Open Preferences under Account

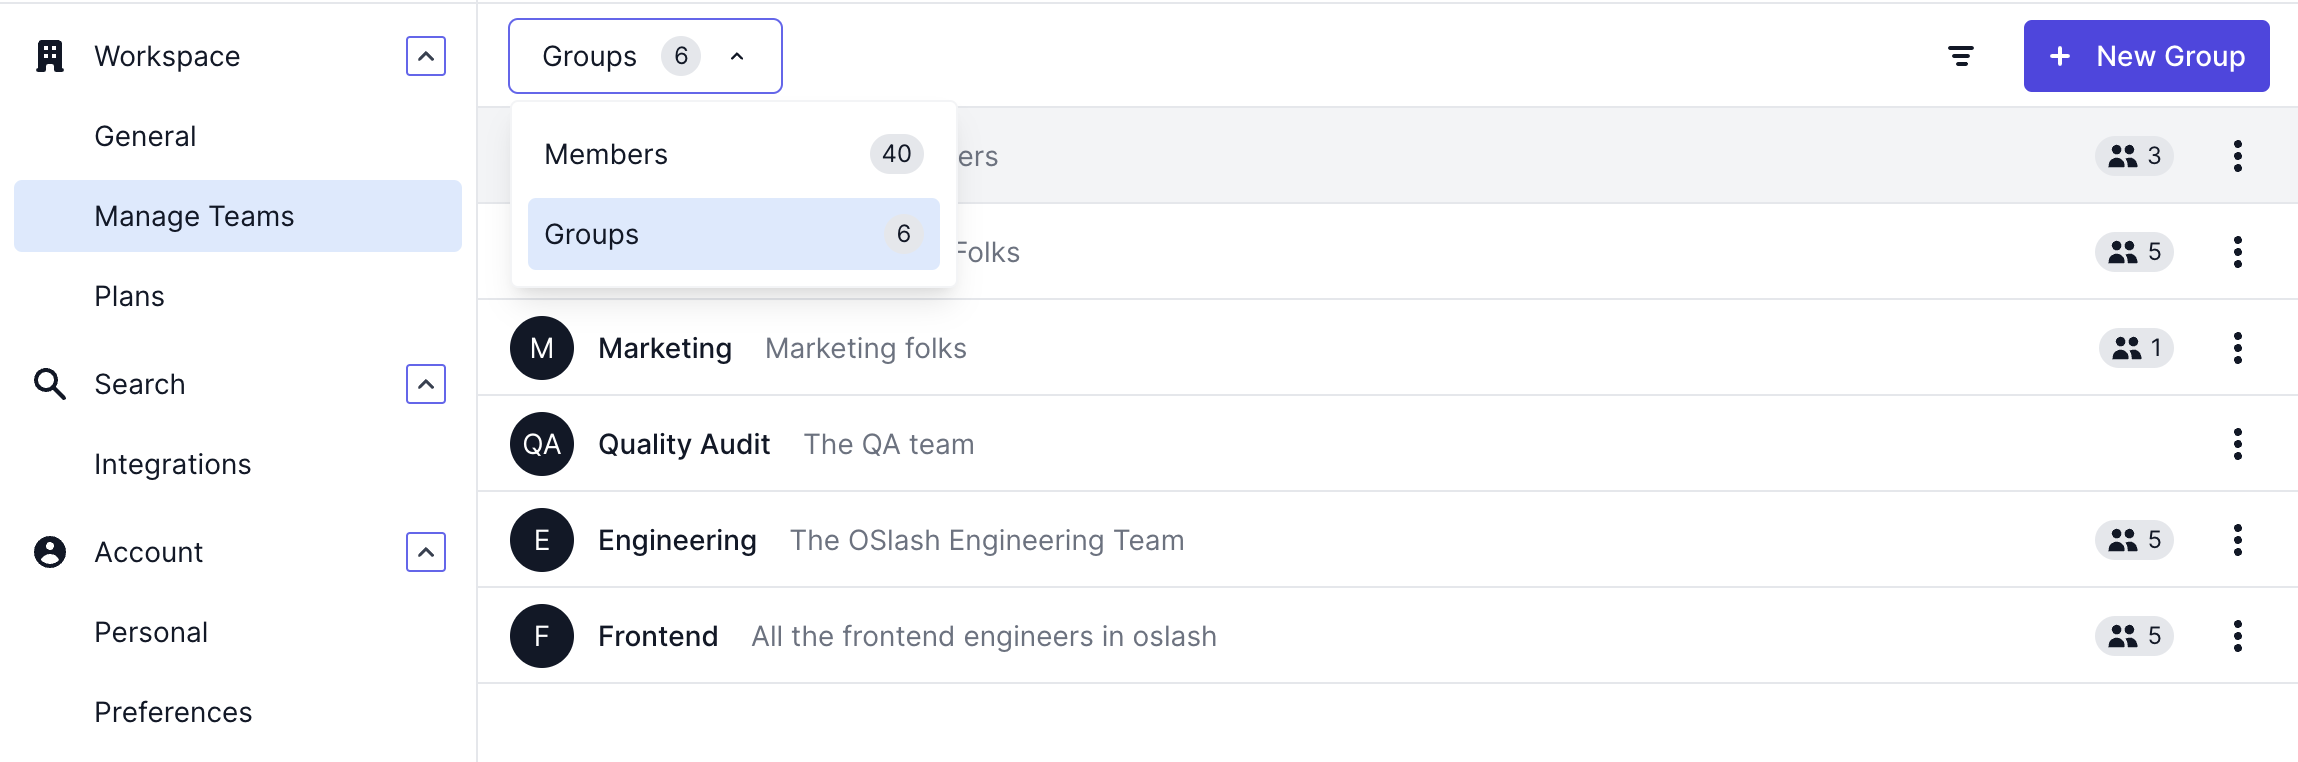pos(173,712)
